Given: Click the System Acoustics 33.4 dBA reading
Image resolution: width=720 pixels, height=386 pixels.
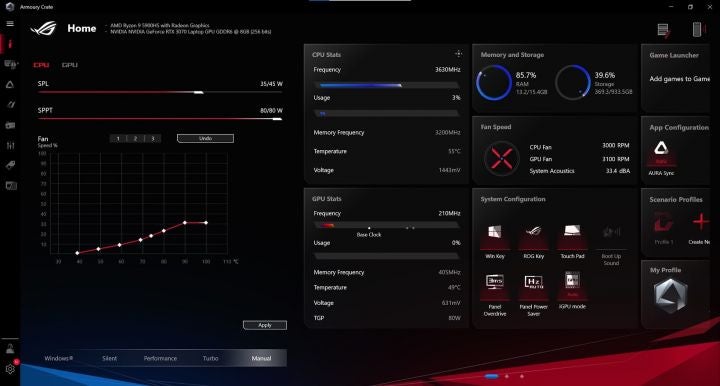Looking at the screenshot, I should click(x=618, y=171).
